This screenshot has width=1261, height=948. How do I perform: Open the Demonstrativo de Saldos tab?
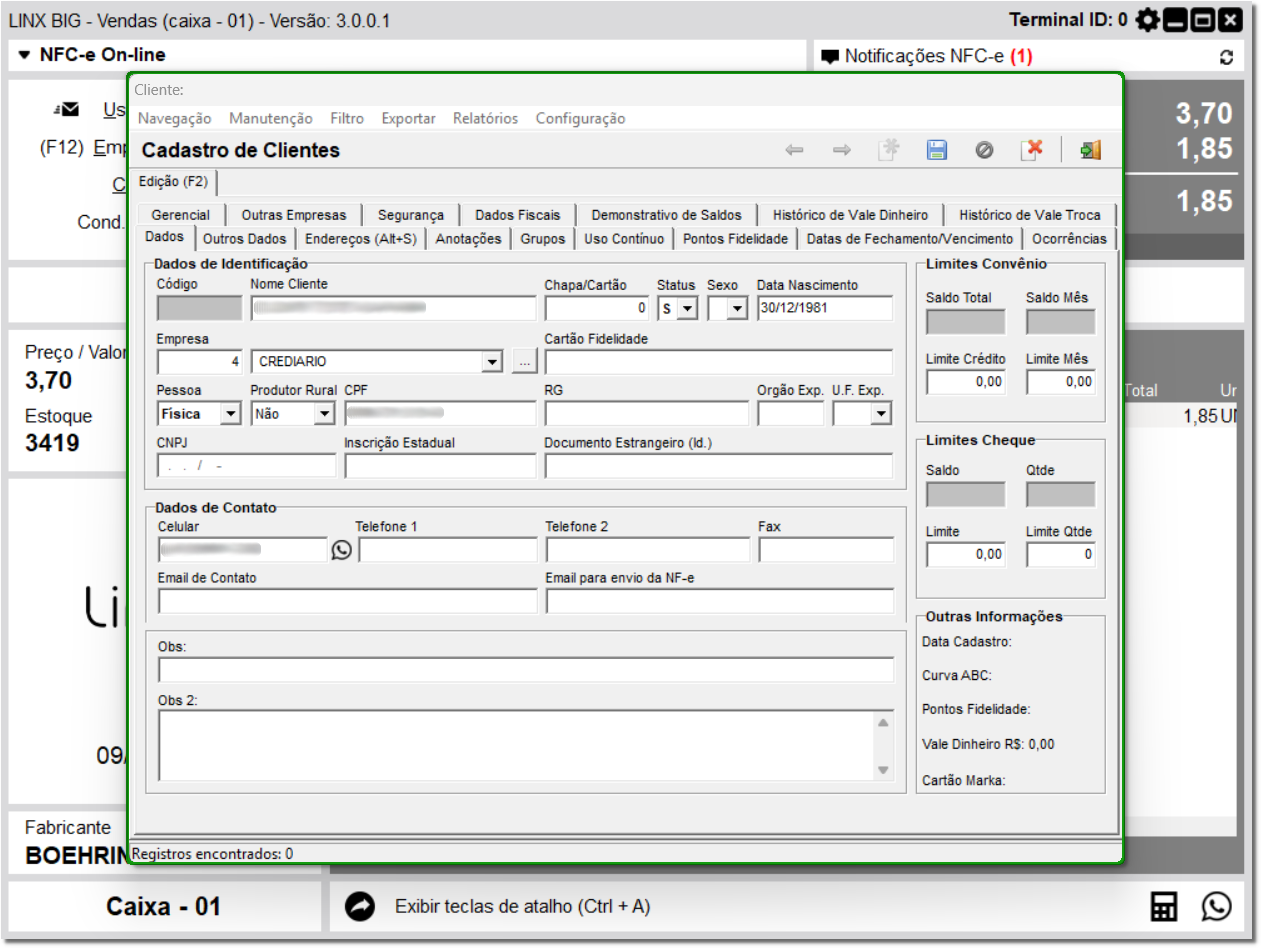point(667,215)
